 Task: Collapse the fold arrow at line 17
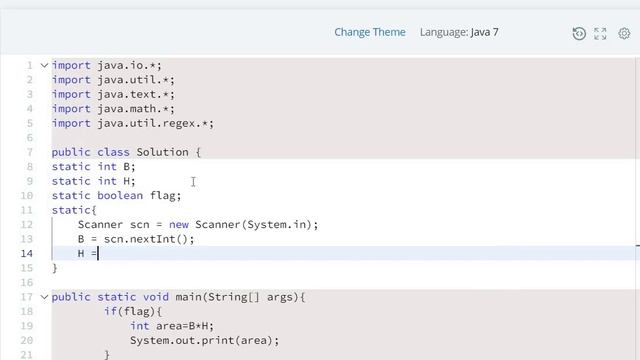pos(44,297)
